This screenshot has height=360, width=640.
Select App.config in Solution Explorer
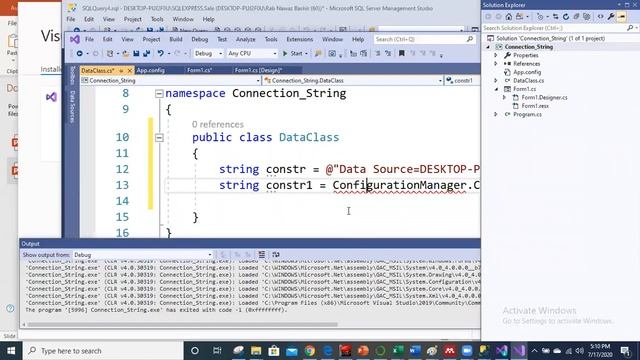527,72
